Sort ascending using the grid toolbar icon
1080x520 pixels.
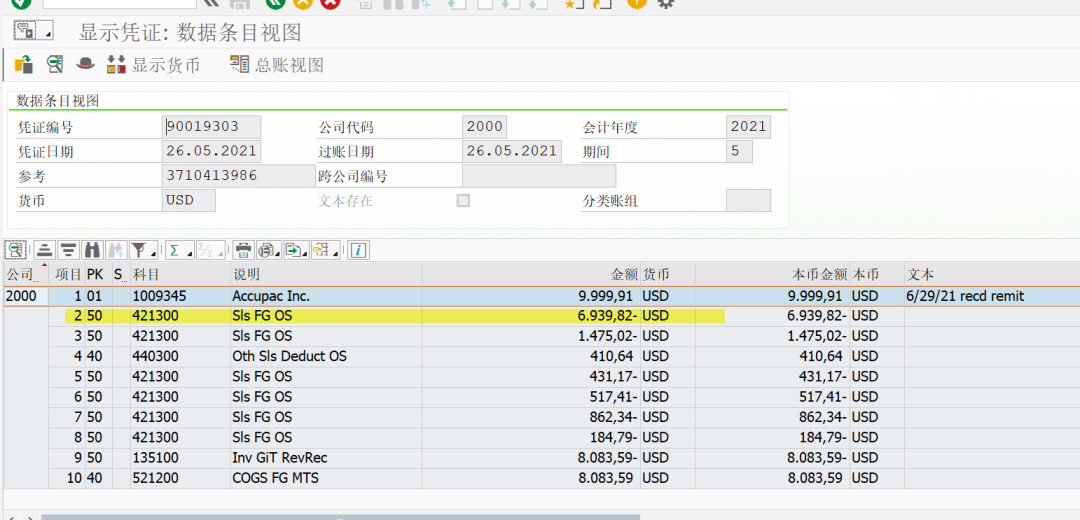click(45, 249)
